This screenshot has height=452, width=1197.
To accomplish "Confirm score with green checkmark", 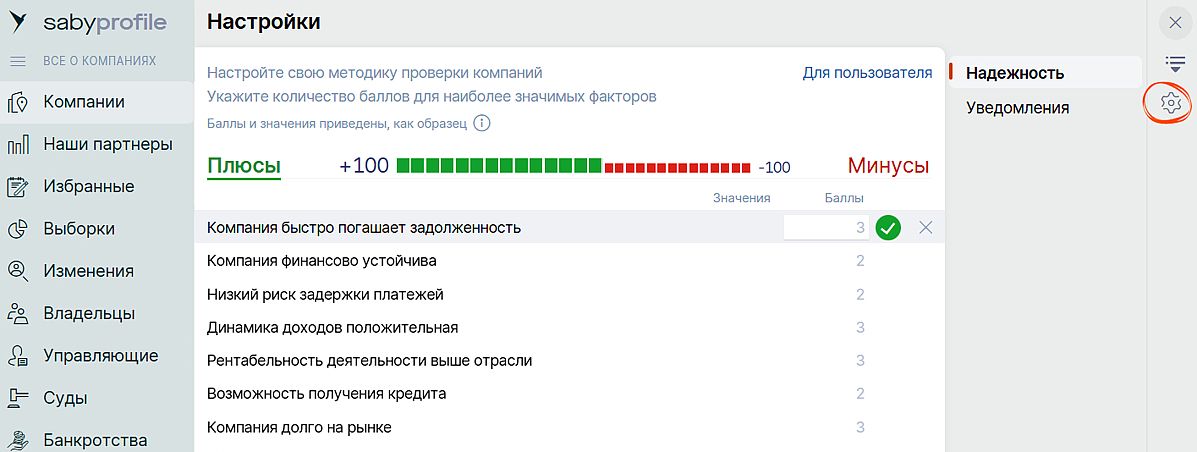I will 888,228.
